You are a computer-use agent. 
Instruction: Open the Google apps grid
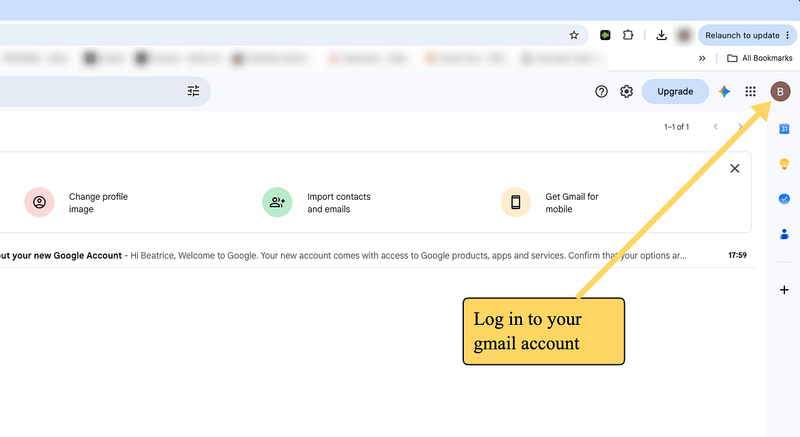click(750, 91)
